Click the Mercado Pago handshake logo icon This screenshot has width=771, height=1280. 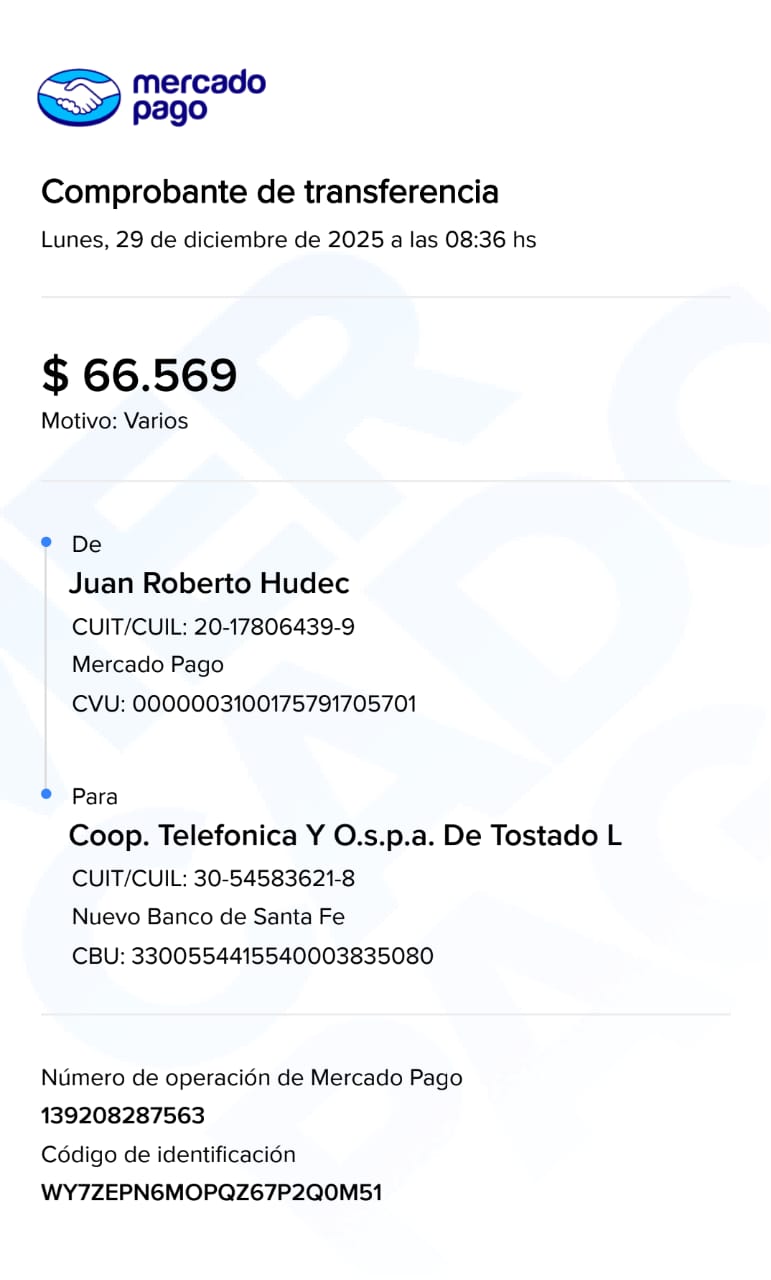(x=79, y=97)
